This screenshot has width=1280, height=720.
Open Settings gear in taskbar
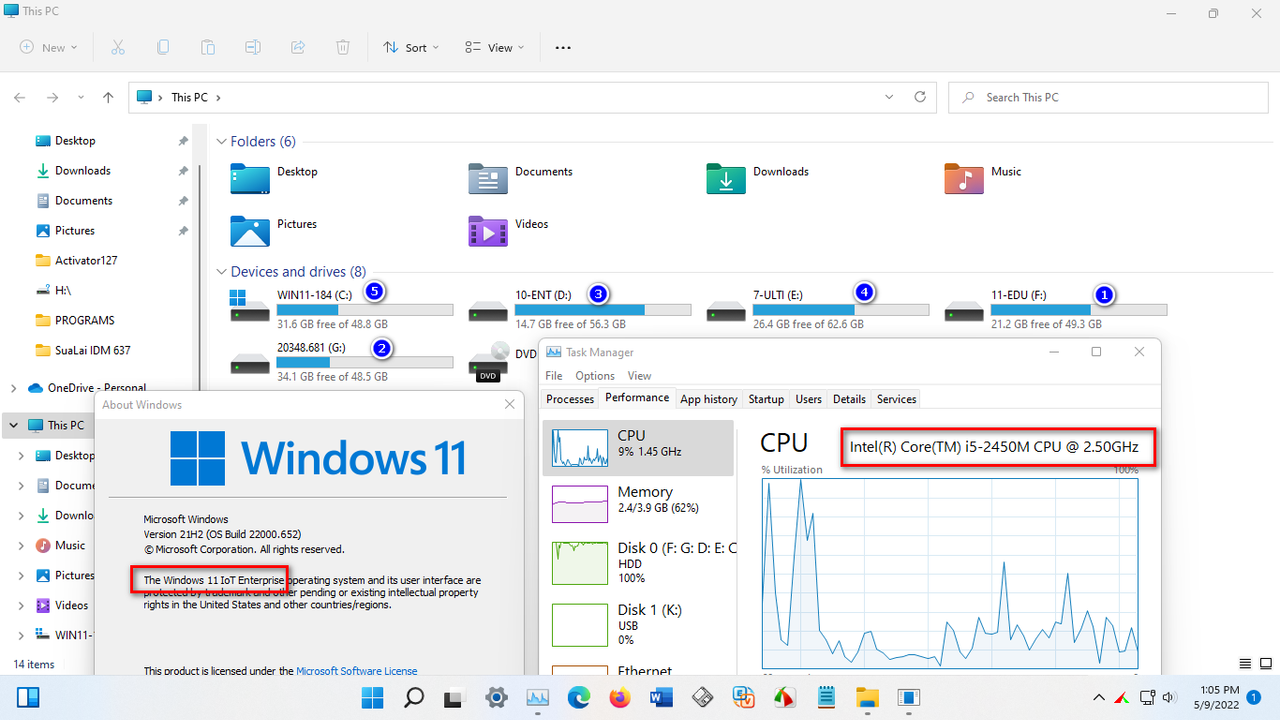click(496, 697)
